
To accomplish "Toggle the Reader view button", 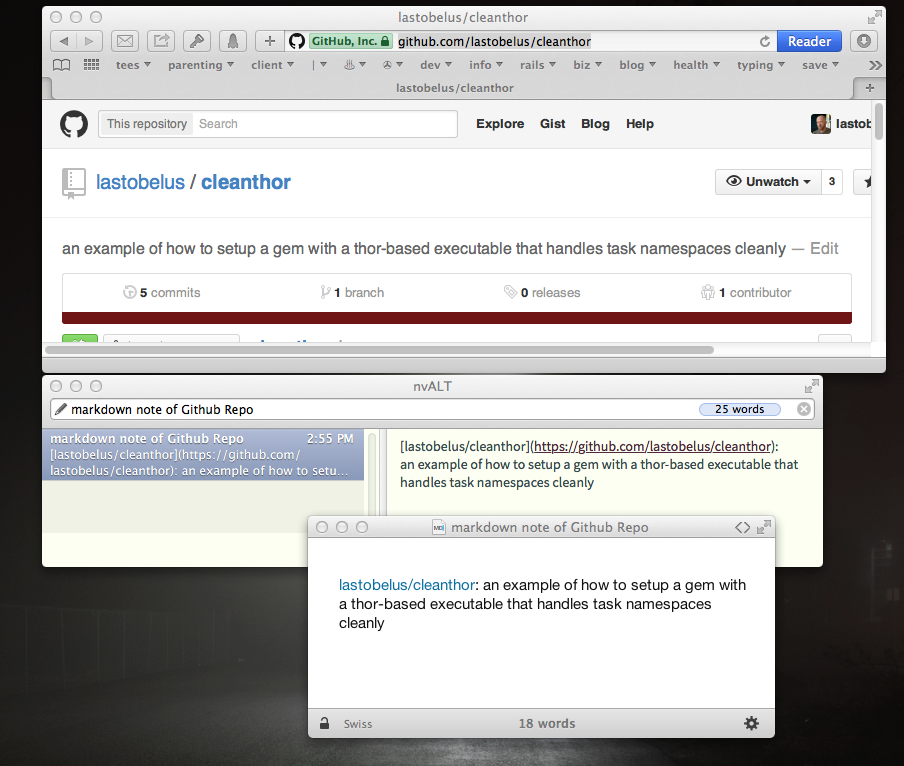I will coord(808,41).
